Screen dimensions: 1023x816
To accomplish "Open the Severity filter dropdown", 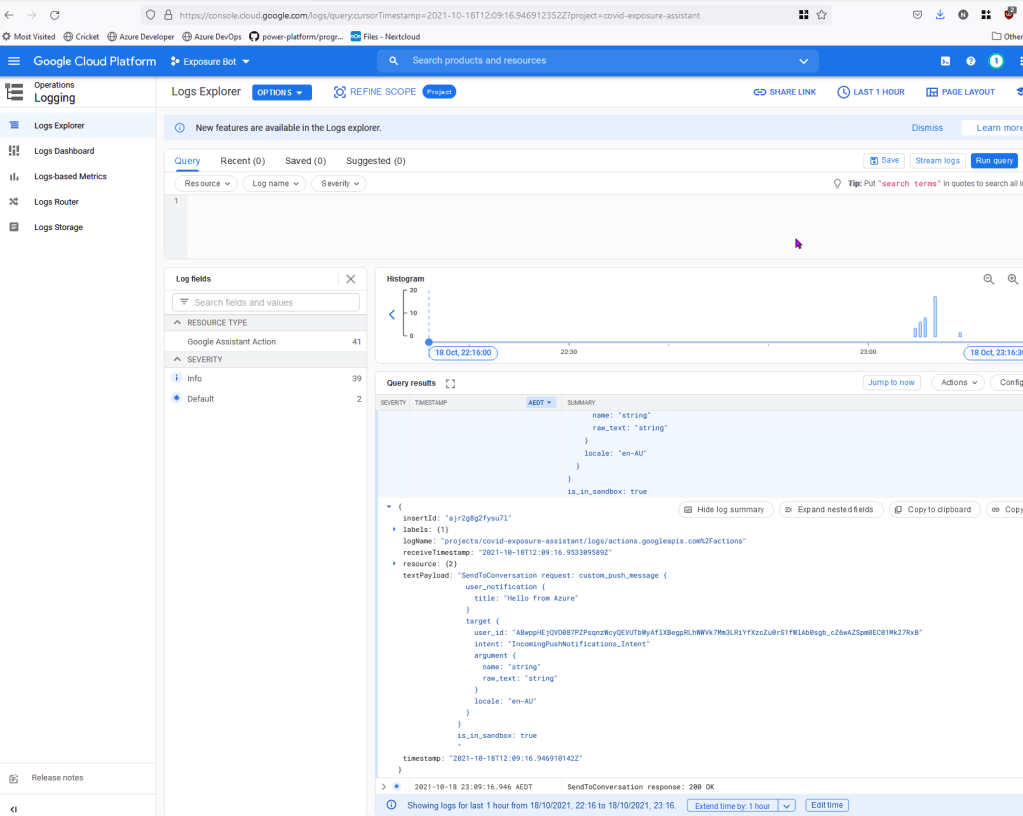I will [339, 184].
